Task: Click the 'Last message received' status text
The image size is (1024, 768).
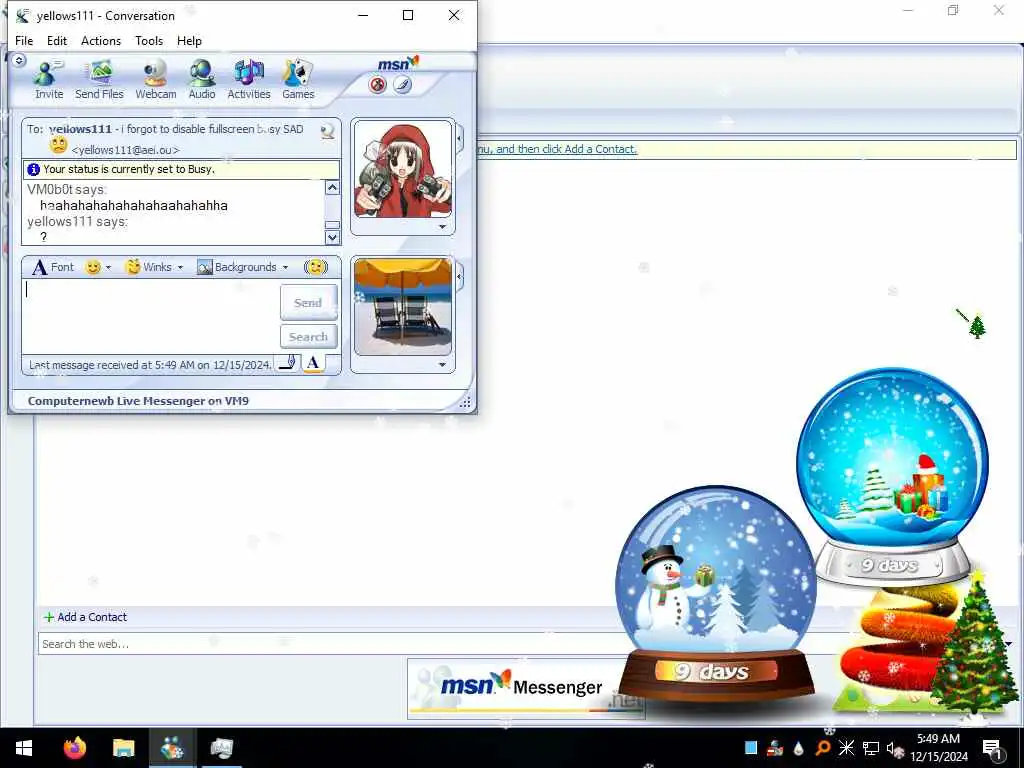Action: pos(150,365)
